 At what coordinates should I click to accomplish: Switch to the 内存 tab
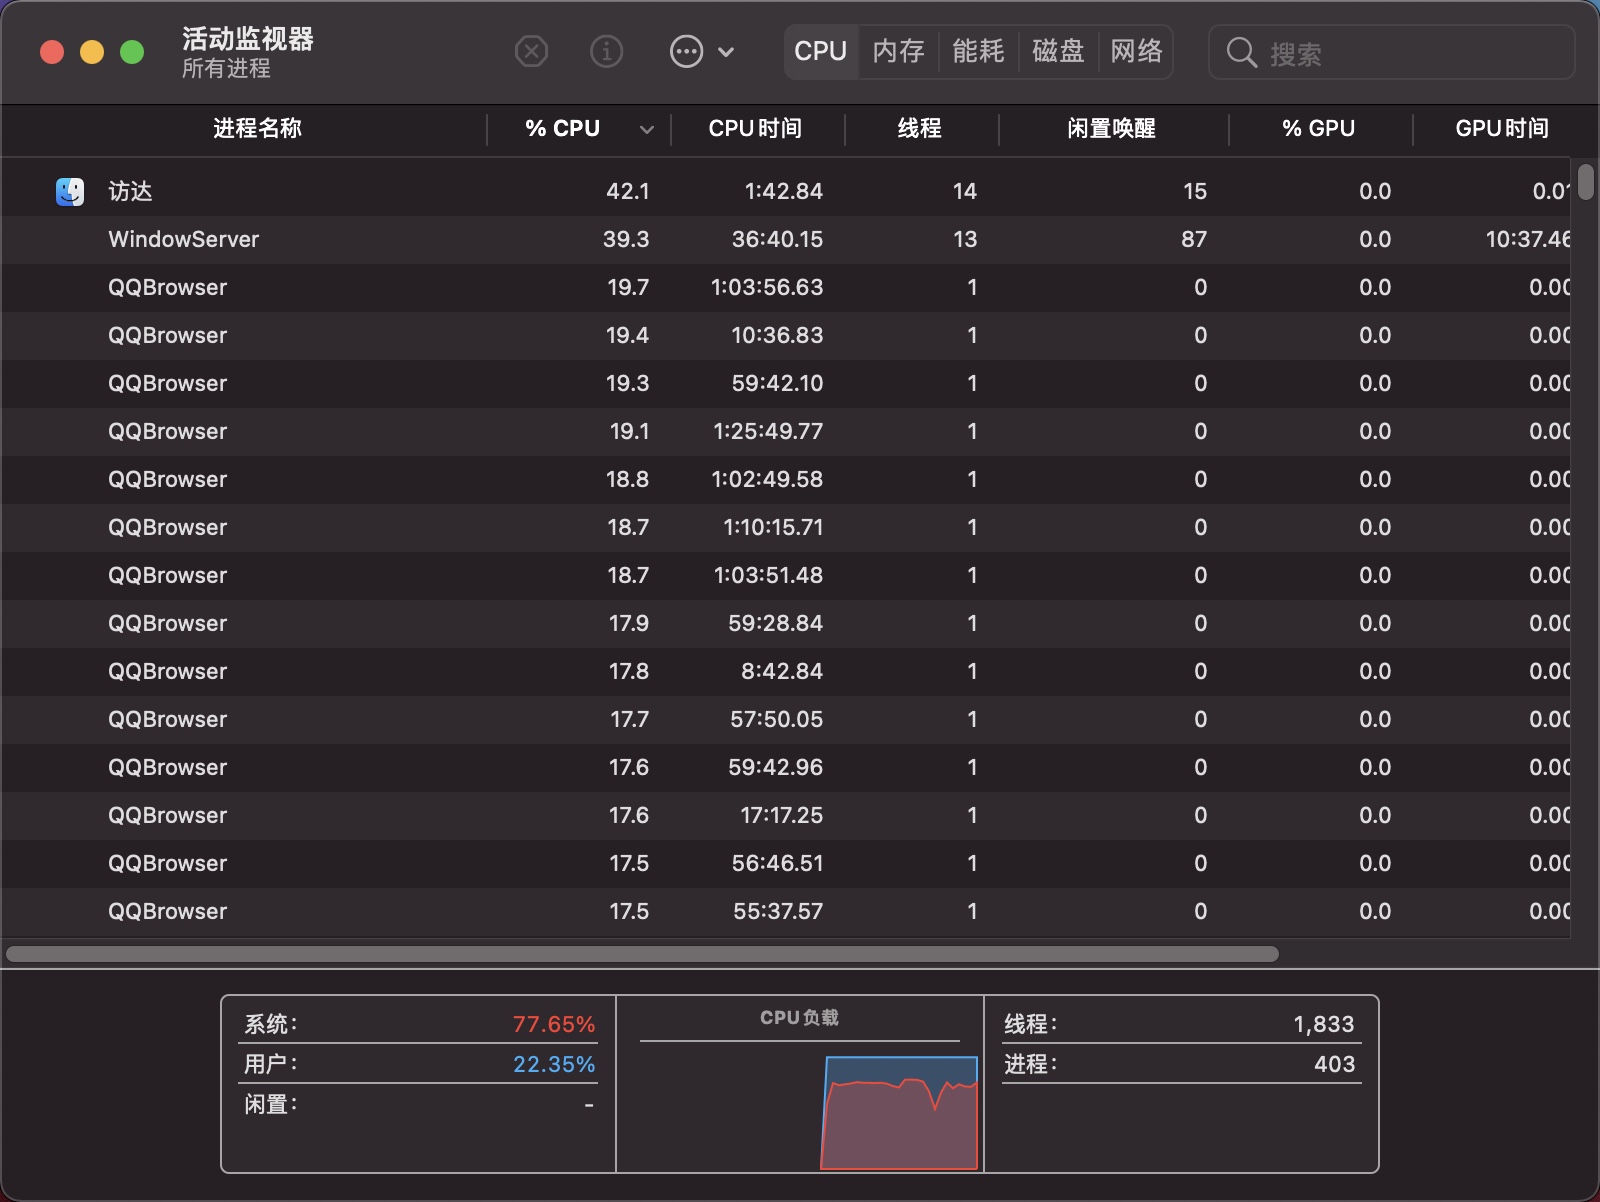point(898,51)
